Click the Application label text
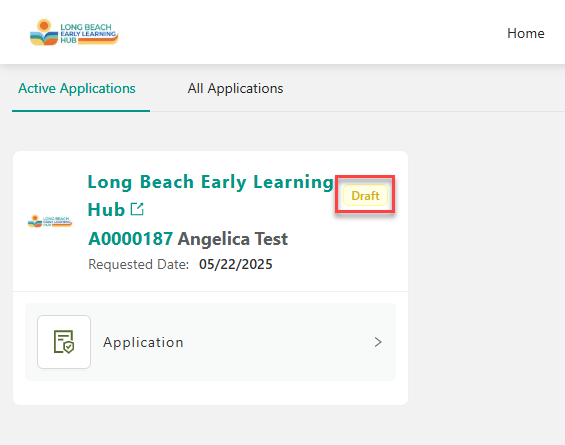Screen dimensions: 565x445 tap(143, 342)
